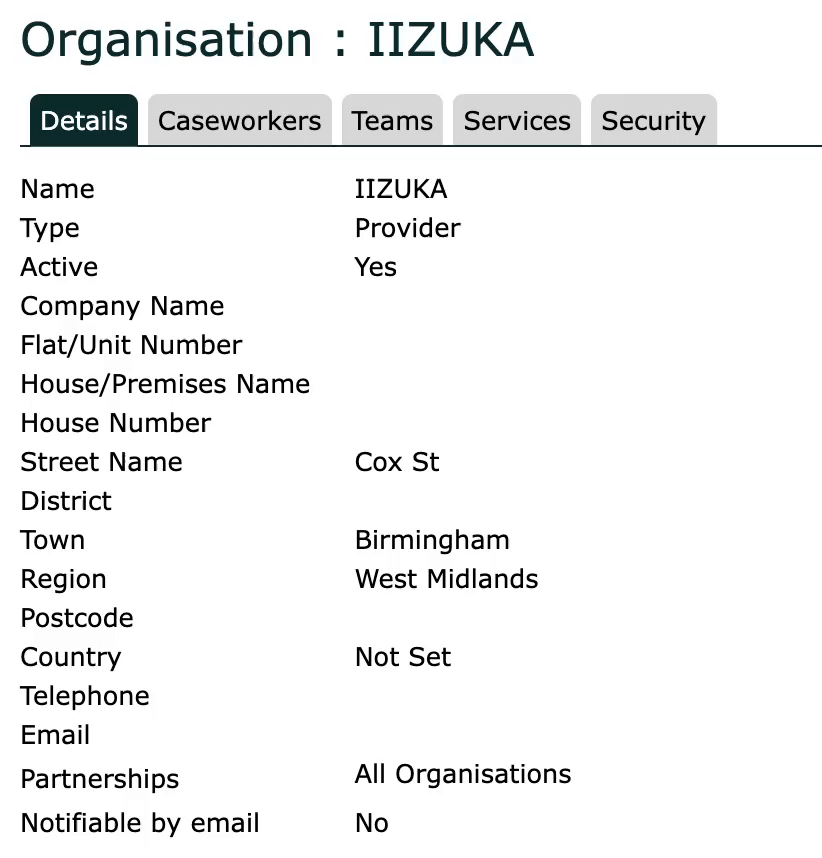The image size is (822, 858).
Task: Click the Postcode field label
Action: pos(77,618)
